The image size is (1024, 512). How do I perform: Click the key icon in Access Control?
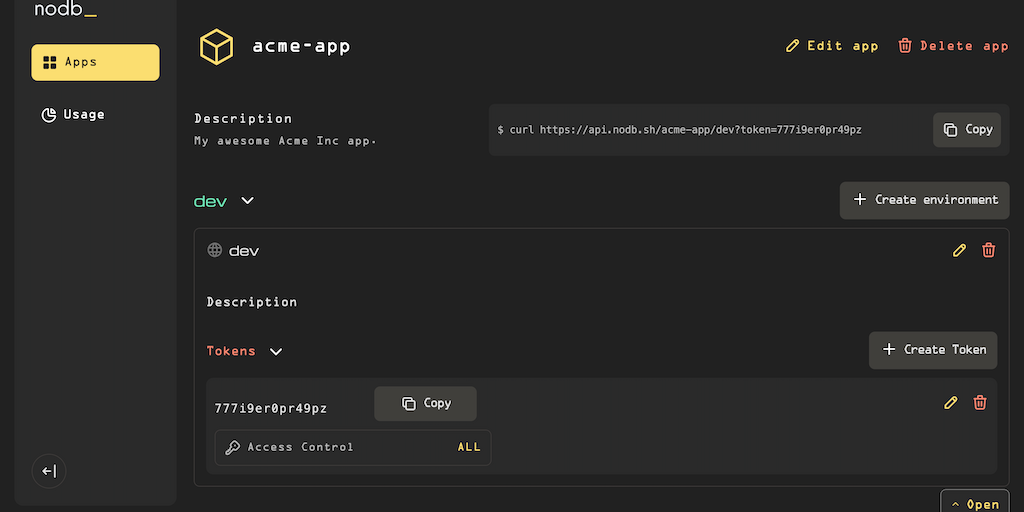(x=232, y=447)
